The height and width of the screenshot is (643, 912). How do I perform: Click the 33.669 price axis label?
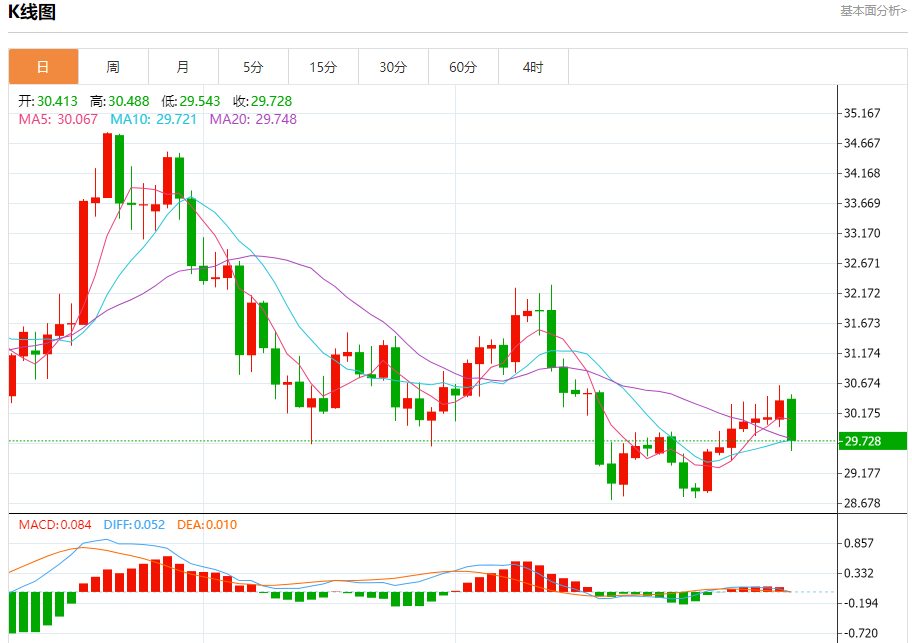coord(862,203)
